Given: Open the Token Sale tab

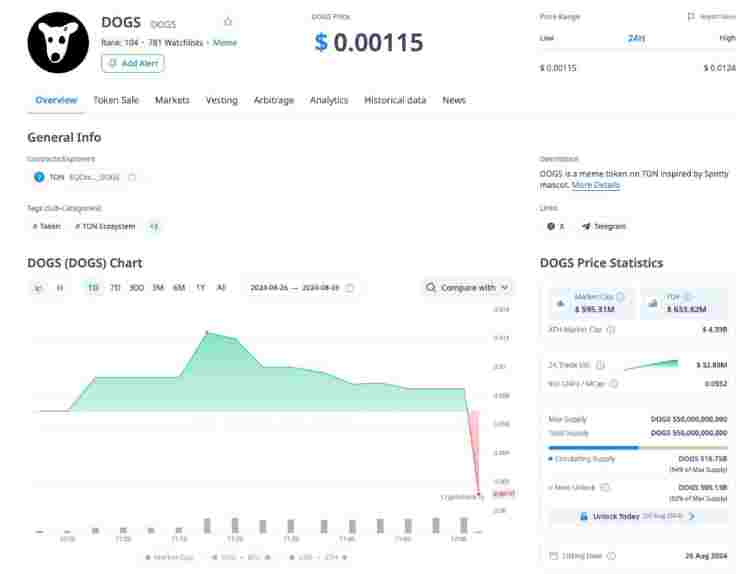Looking at the screenshot, I should pyautogui.click(x=116, y=100).
